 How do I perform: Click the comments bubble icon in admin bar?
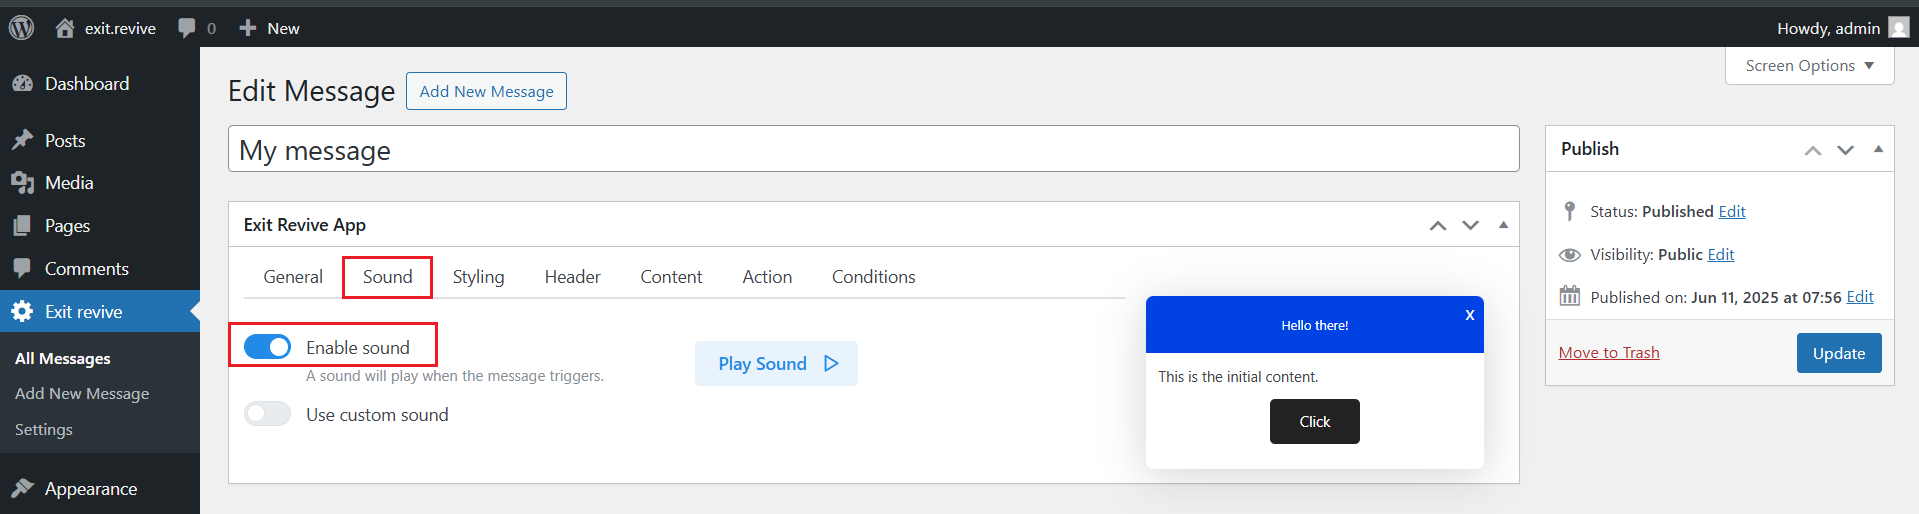point(187,28)
